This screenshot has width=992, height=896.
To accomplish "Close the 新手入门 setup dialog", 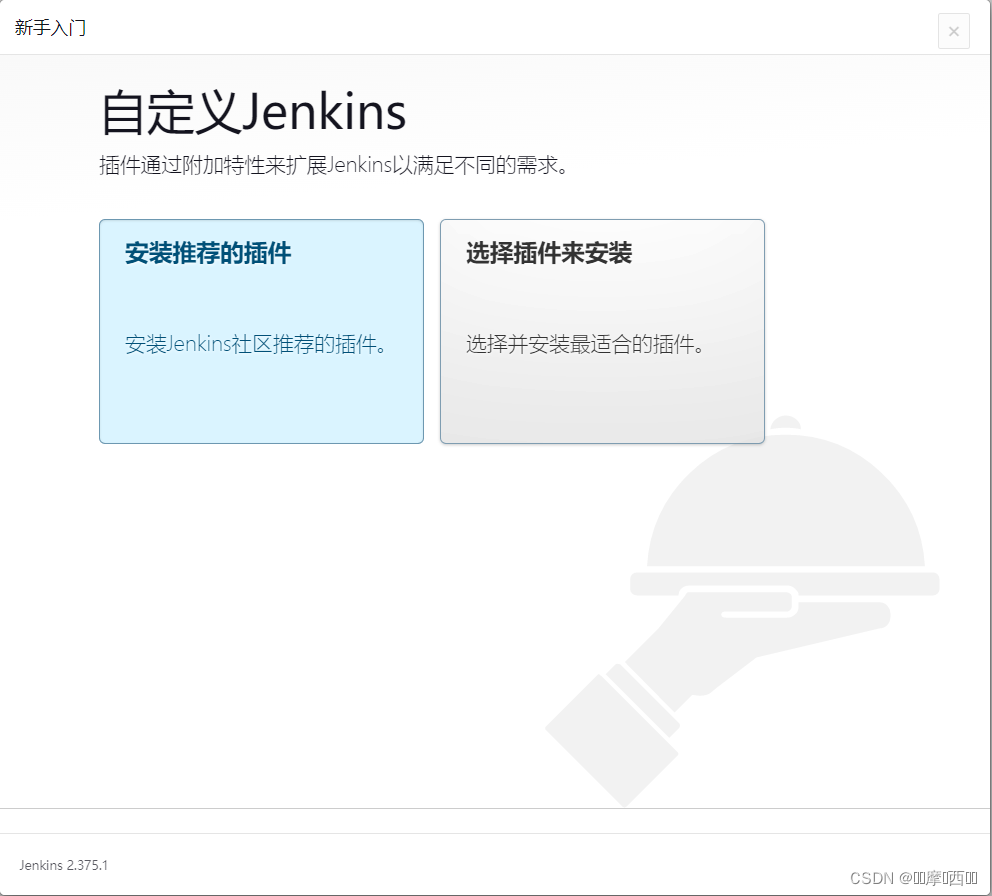I will [953, 30].
